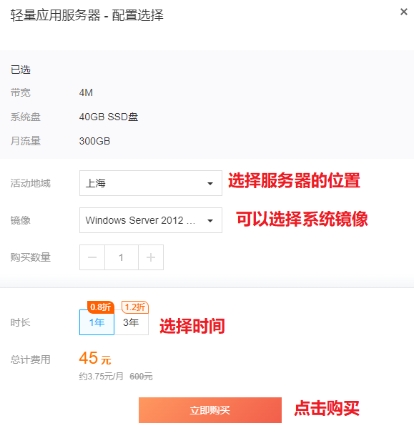This screenshot has height=440, width=414.
Task: Click the 总计费用 label
Action: point(30,359)
